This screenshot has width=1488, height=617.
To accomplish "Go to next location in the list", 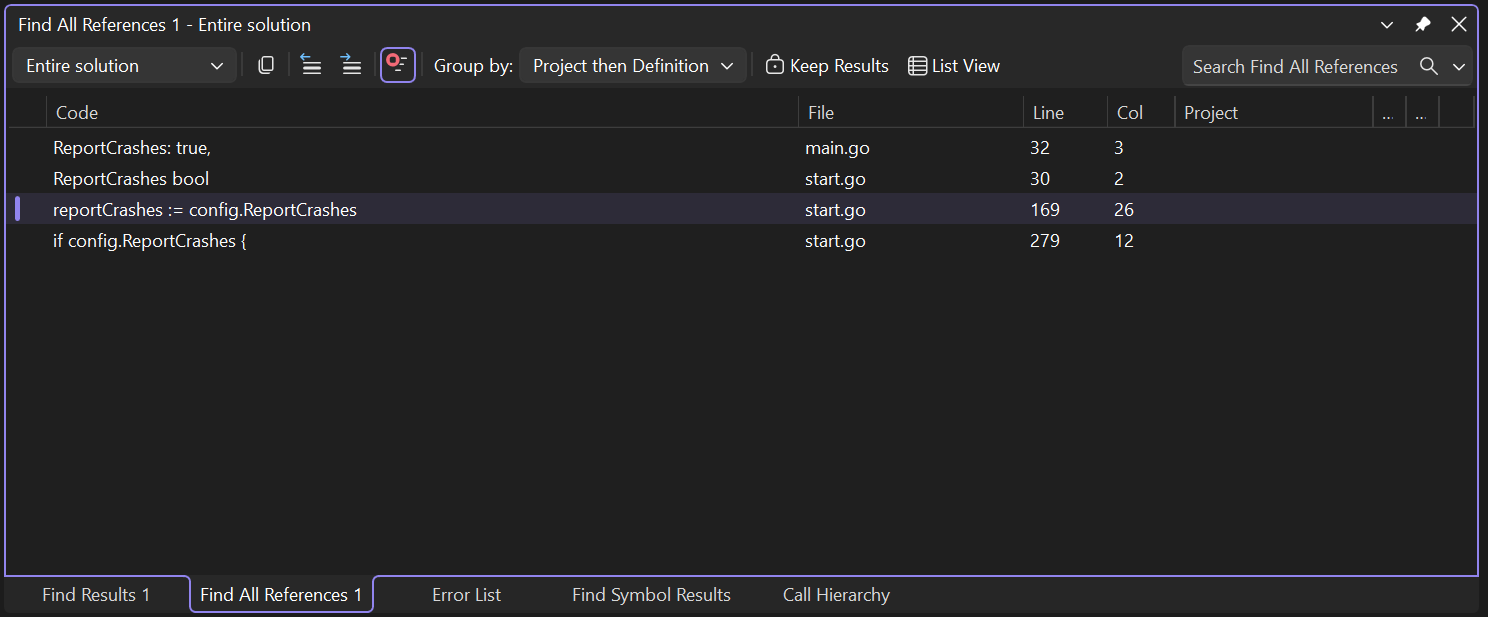I will pyautogui.click(x=351, y=66).
